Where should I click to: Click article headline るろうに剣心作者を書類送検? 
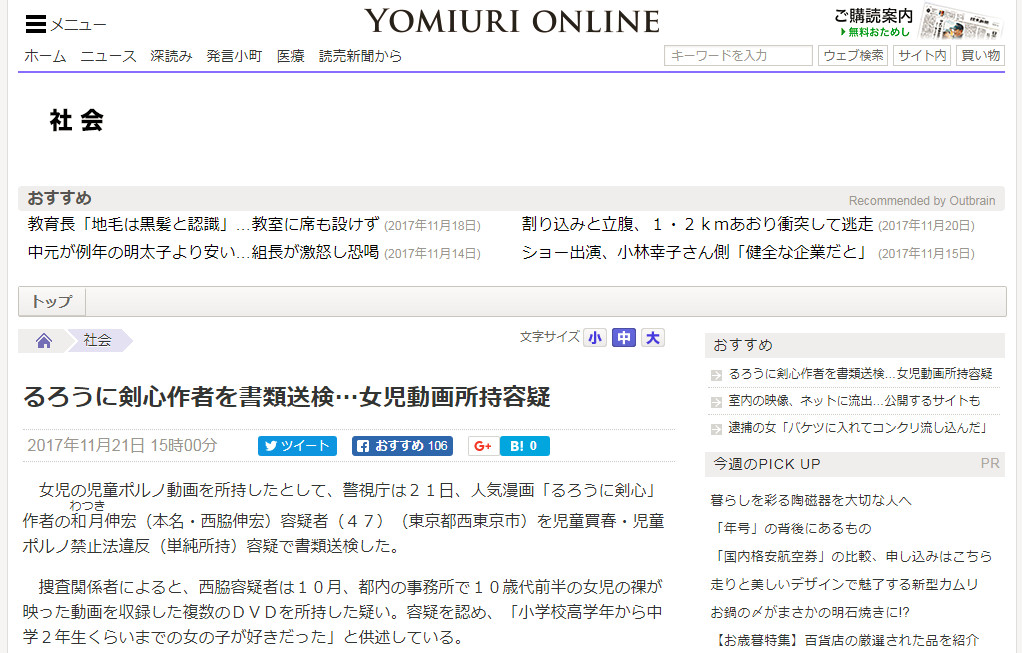(287, 397)
